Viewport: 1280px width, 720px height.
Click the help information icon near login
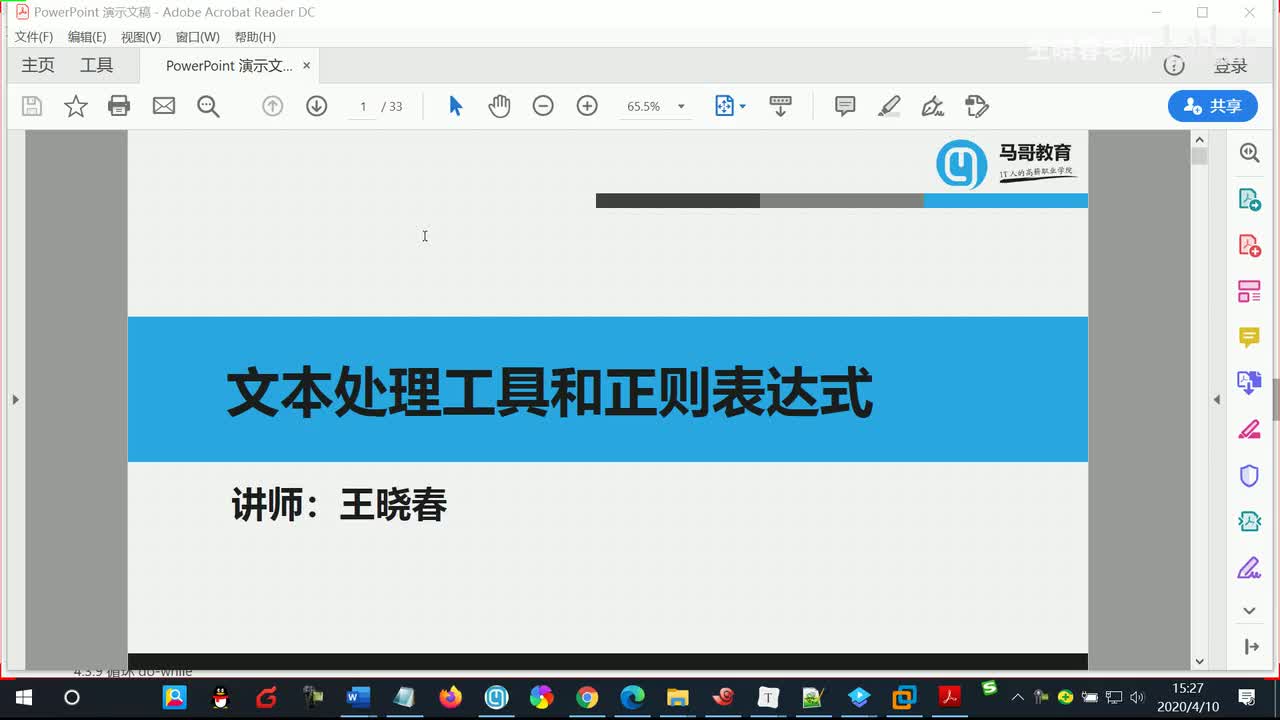tap(1174, 65)
